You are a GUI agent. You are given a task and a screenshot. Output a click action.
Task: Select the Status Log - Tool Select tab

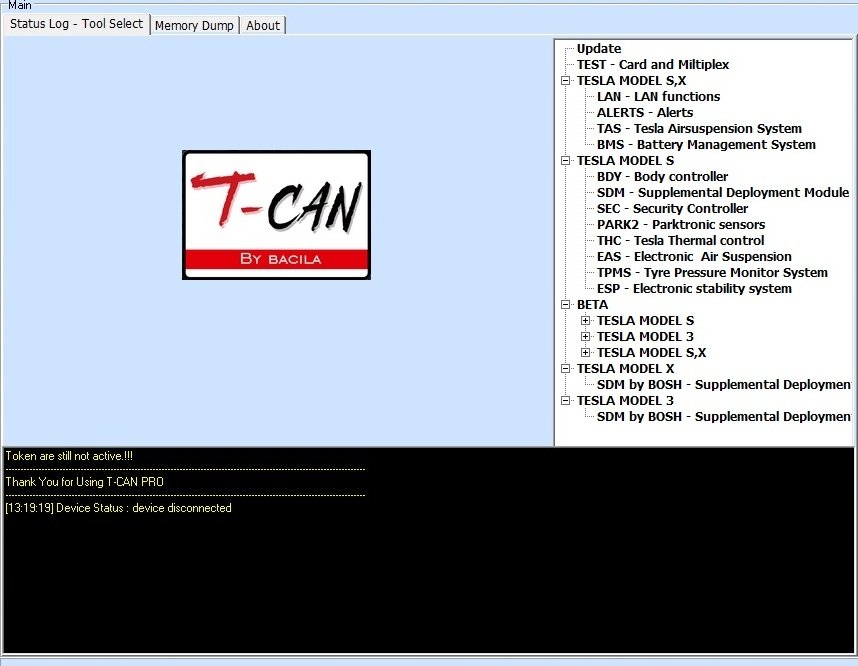[x=76, y=24]
